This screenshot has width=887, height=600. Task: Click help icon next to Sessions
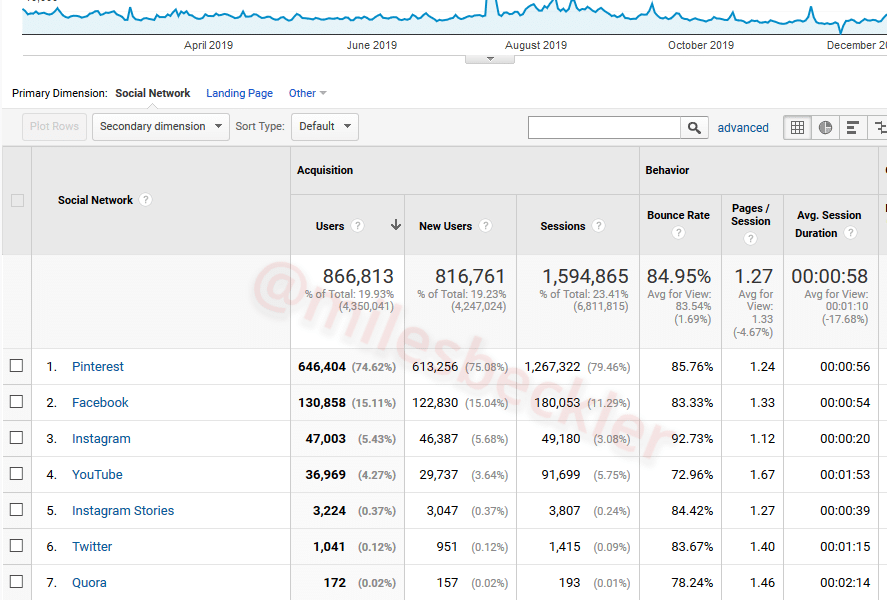pos(598,226)
